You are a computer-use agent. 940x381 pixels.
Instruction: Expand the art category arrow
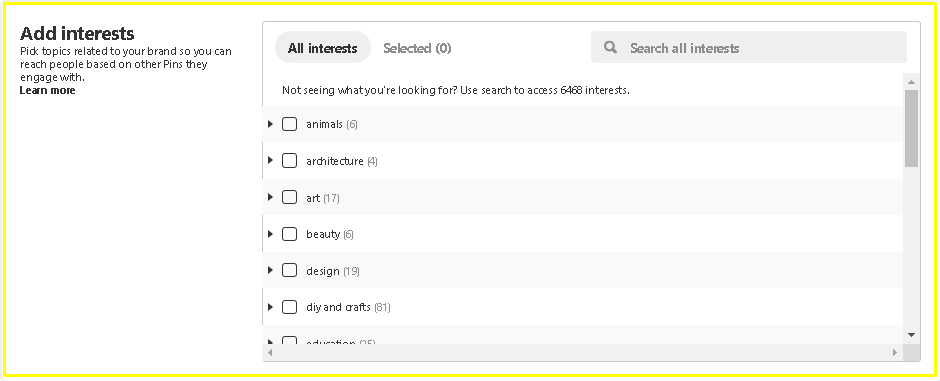click(x=270, y=197)
